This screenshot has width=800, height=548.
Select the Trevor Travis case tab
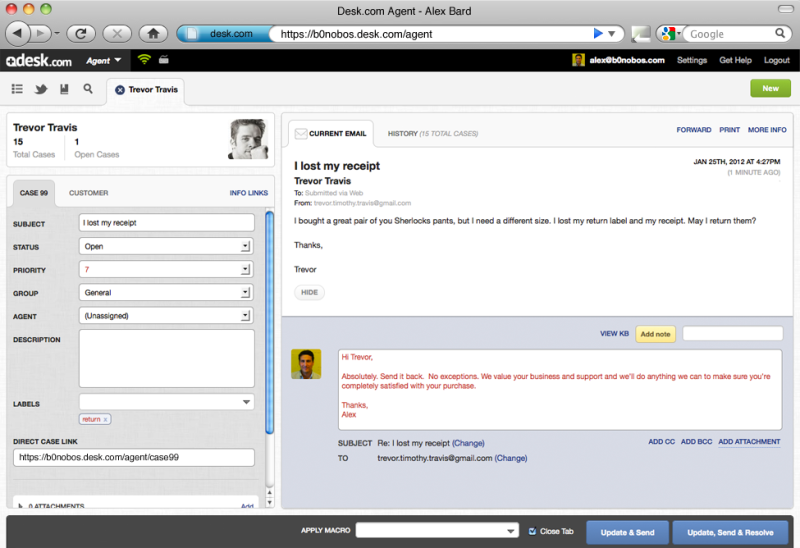[146, 90]
